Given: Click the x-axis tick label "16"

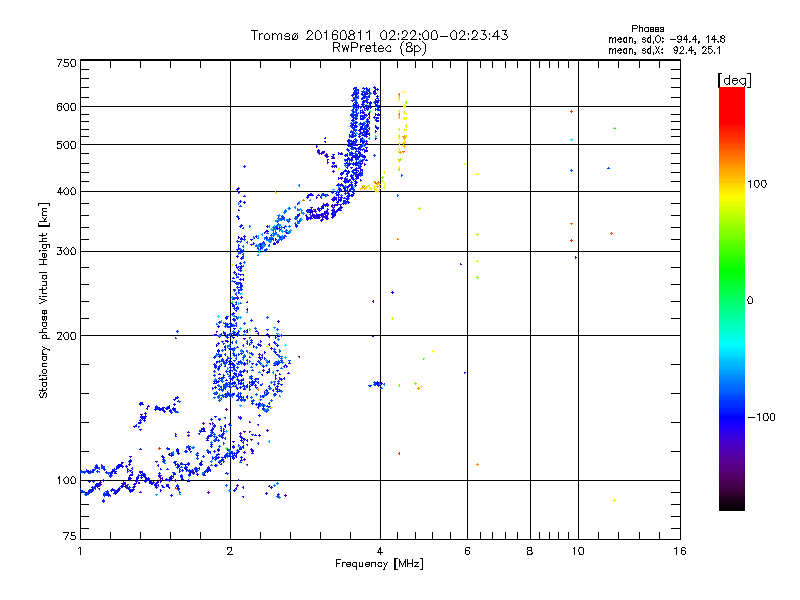Looking at the screenshot, I should click(x=680, y=551).
